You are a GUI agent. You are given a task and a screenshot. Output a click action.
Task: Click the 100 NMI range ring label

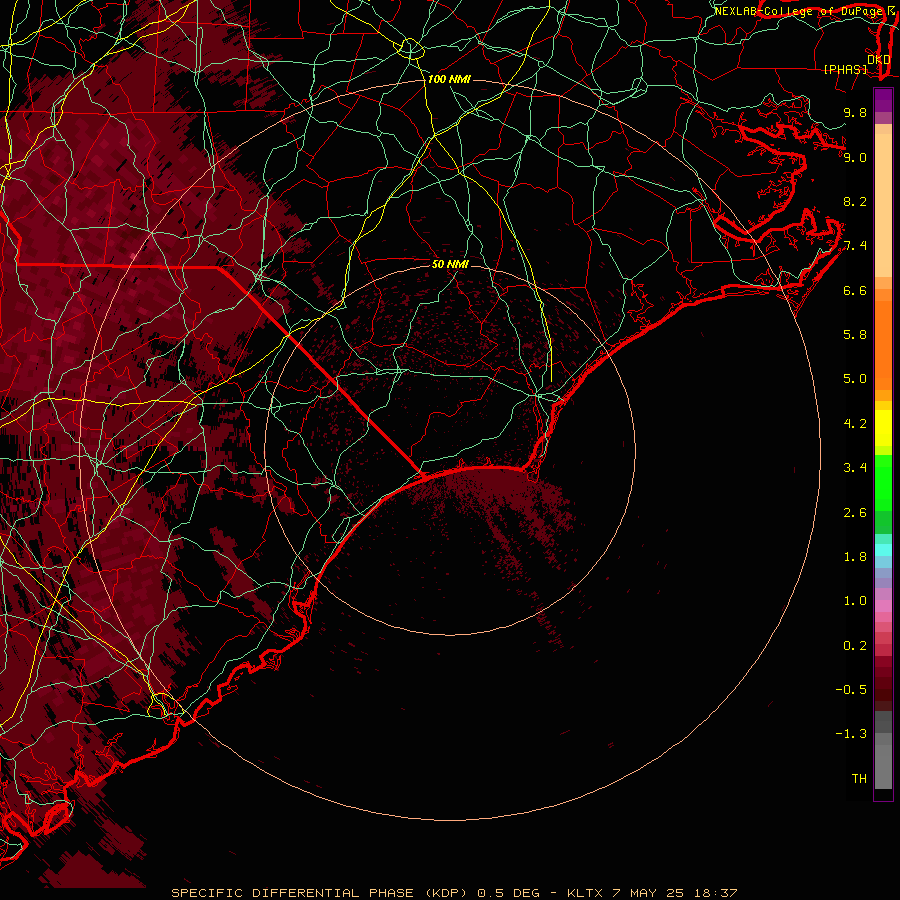(x=449, y=79)
